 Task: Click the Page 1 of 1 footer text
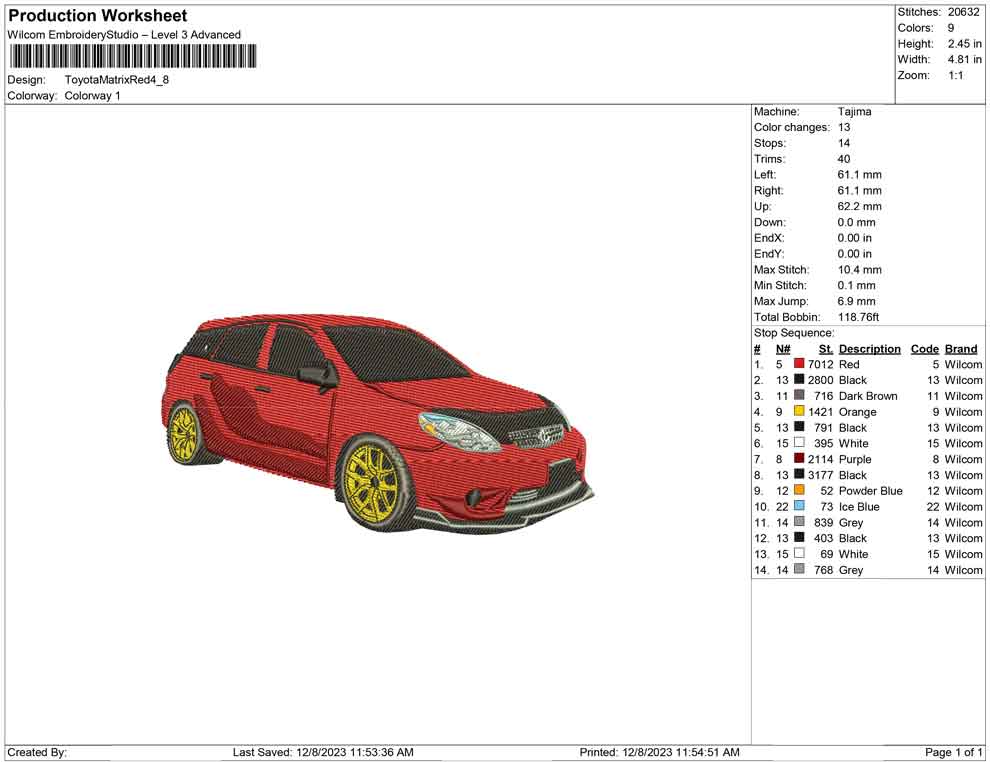[x=954, y=752]
